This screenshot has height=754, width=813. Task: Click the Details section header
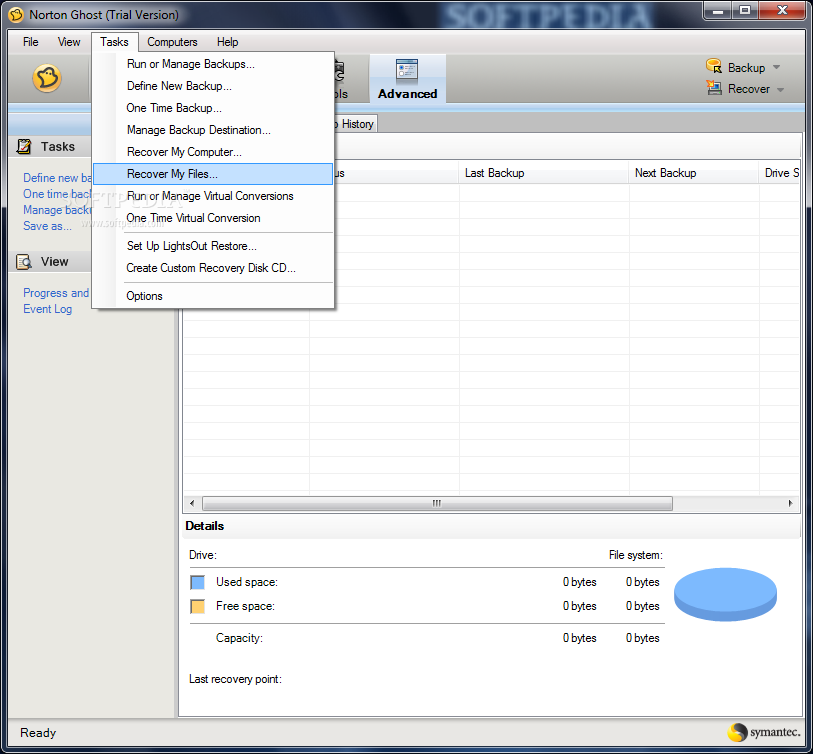205,526
